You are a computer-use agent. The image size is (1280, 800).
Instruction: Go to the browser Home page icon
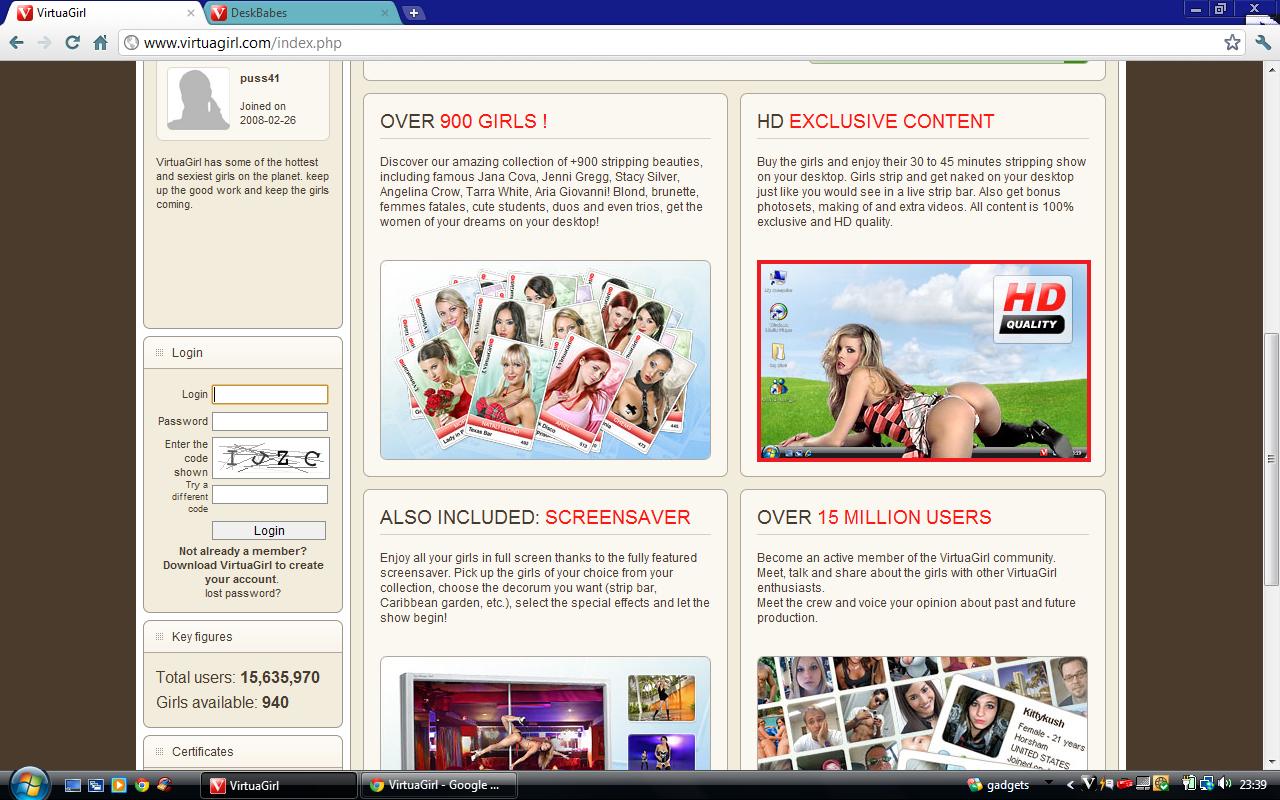pyautogui.click(x=100, y=42)
